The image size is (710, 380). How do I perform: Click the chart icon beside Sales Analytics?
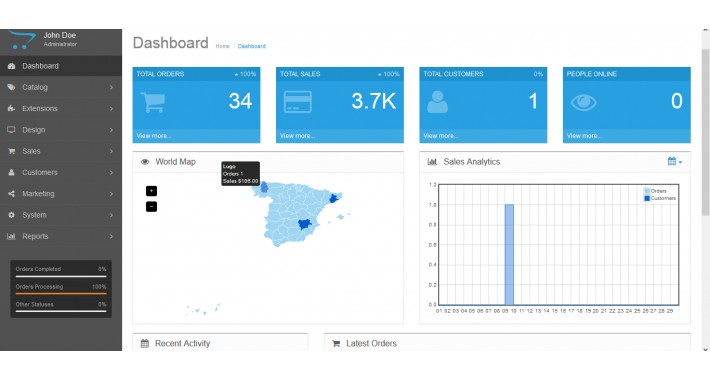(432, 162)
